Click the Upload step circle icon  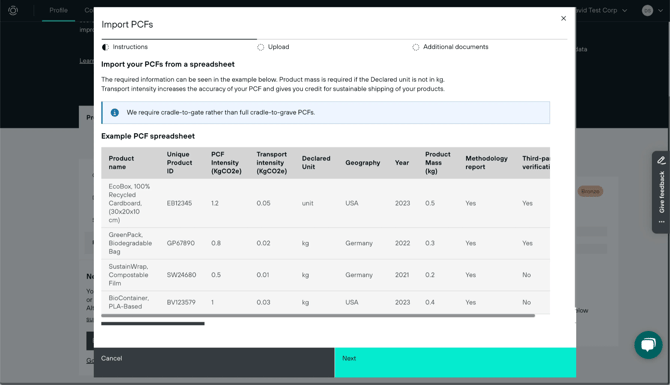pyautogui.click(x=261, y=47)
